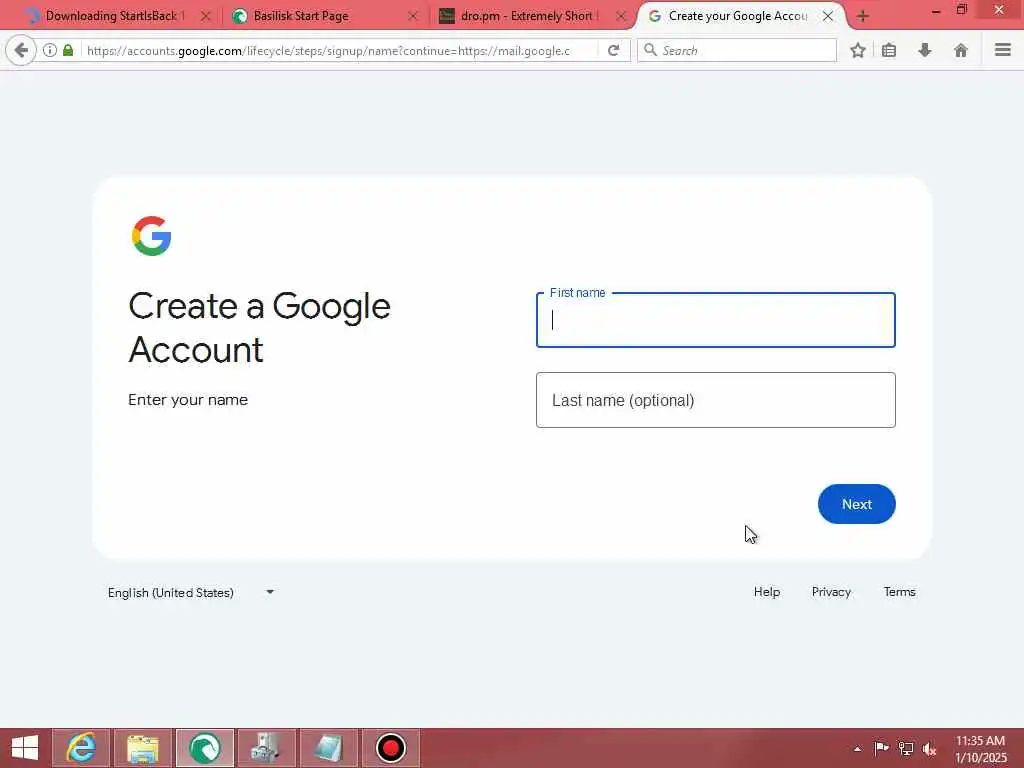Click the address bar URL

click(x=328, y=50)
